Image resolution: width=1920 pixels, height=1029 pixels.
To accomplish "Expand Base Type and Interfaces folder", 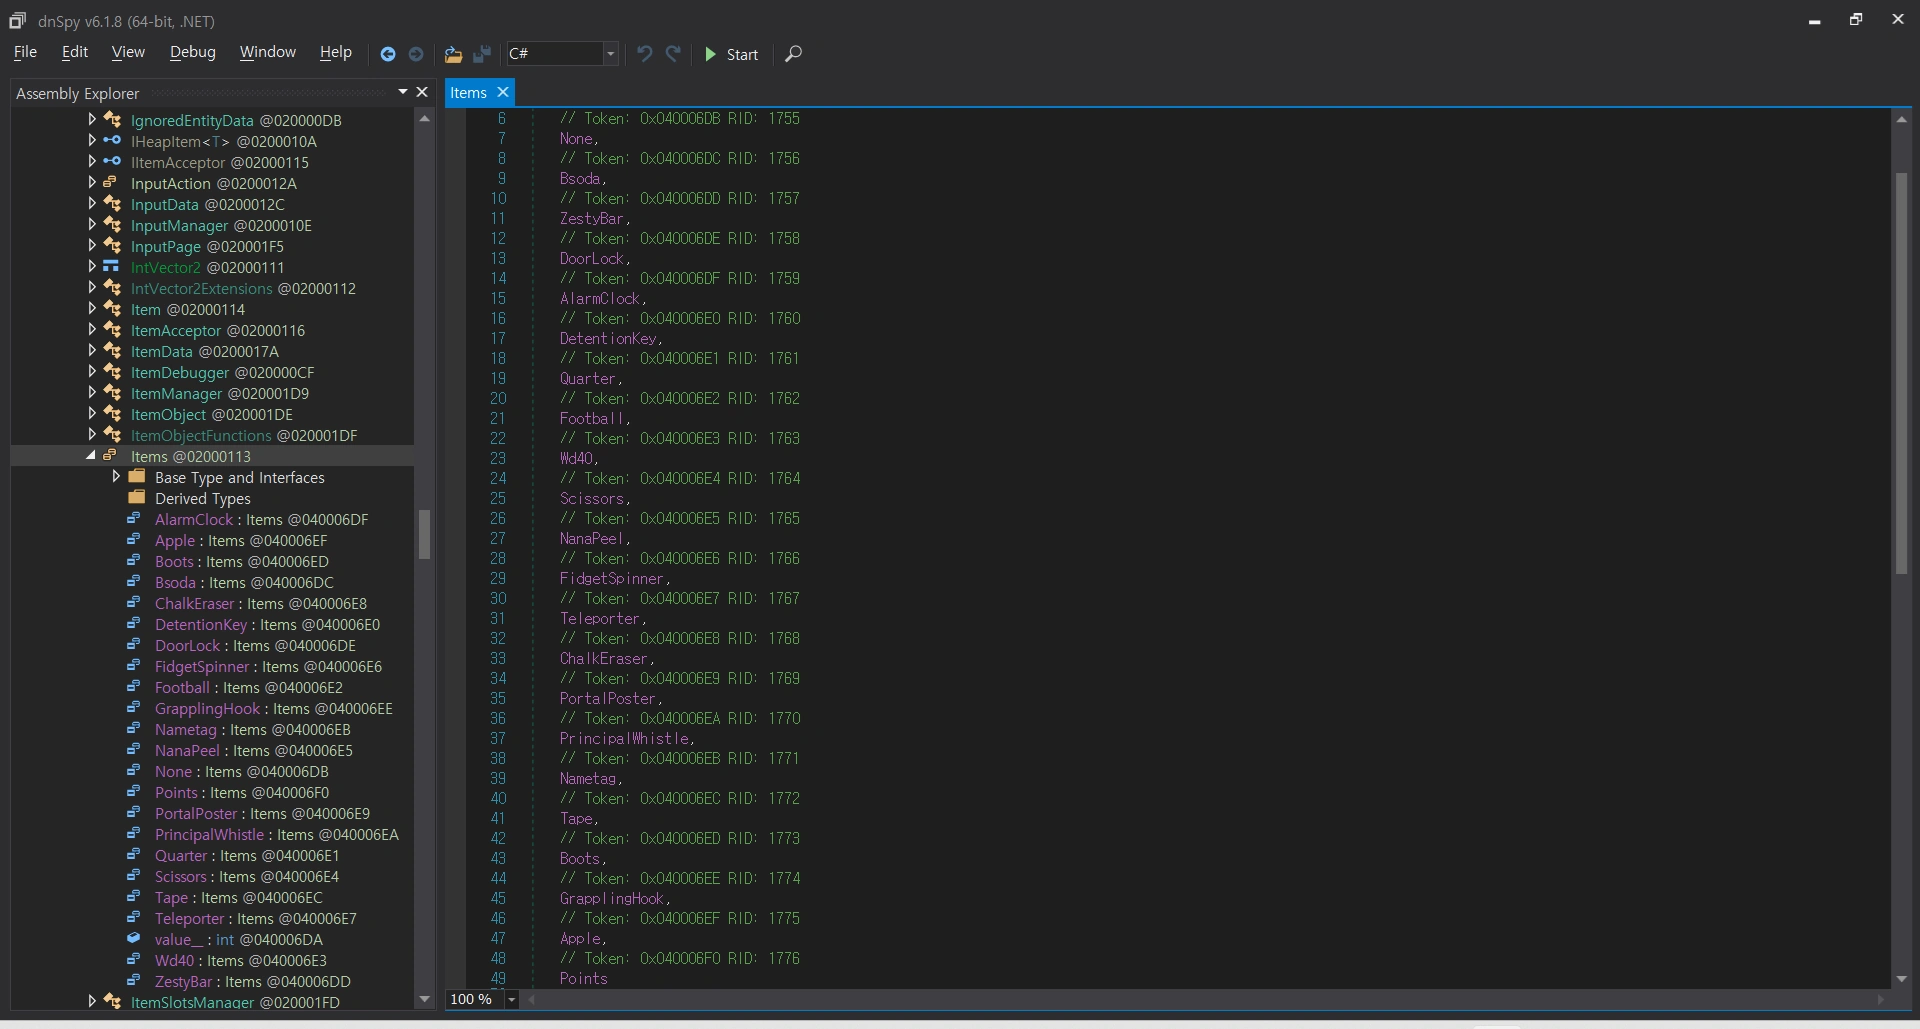I will coord(116,477).
